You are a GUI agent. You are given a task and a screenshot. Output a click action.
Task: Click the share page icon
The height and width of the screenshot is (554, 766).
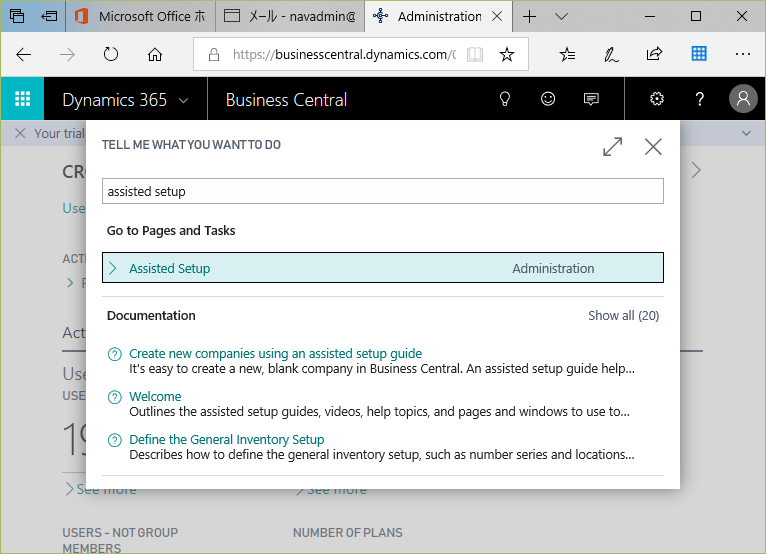pyautogui.click(x=655, y=54)
